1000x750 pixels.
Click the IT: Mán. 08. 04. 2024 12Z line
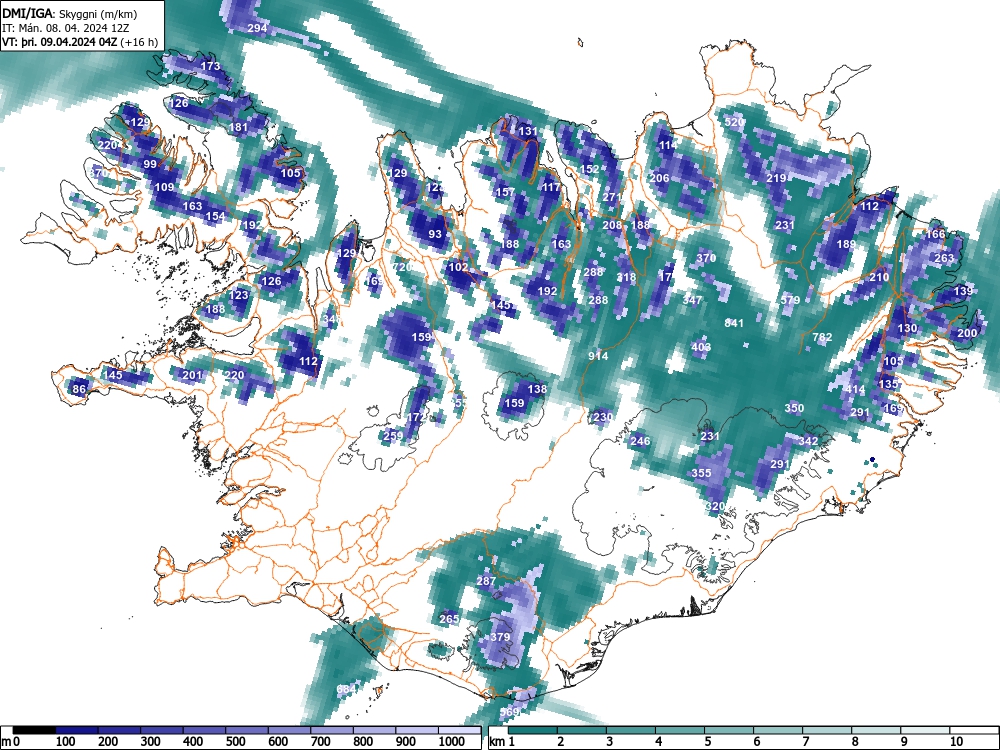click(66, 28)
